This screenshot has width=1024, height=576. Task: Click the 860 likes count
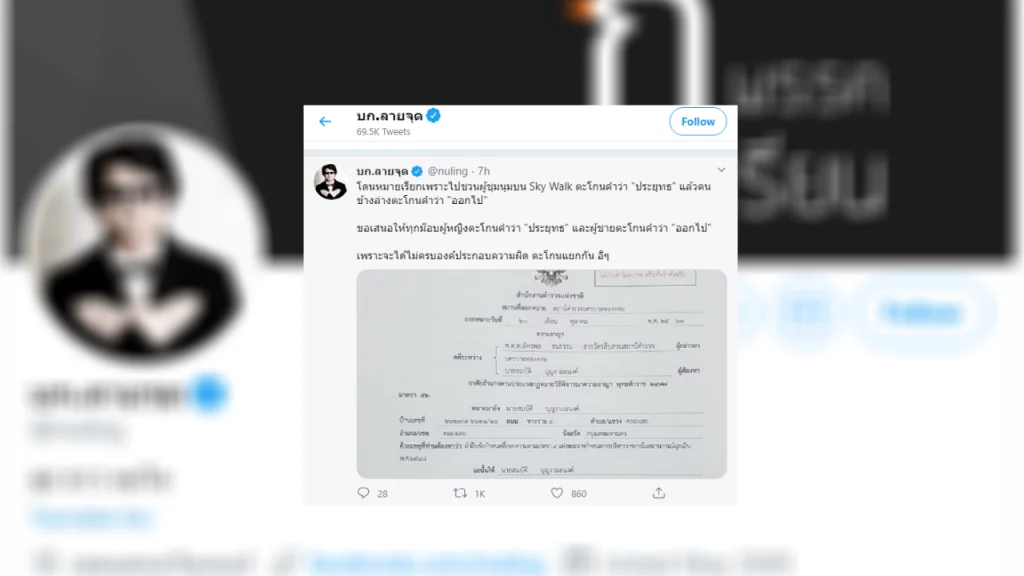point(579,494)
